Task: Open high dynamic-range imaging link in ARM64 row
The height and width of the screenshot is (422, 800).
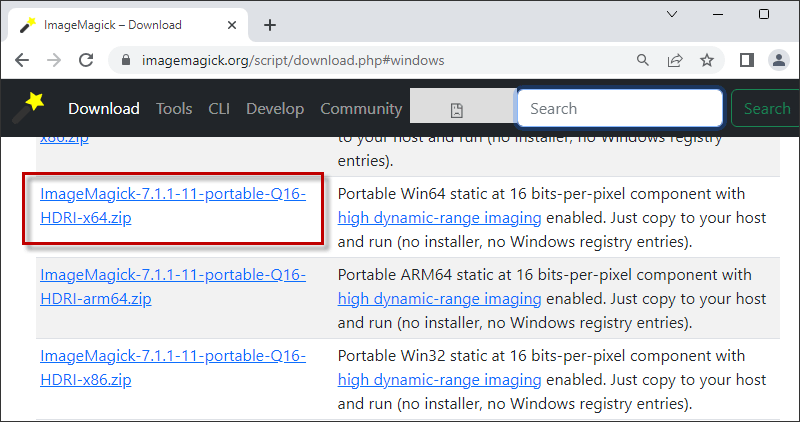Action: [x=439, y=299]
